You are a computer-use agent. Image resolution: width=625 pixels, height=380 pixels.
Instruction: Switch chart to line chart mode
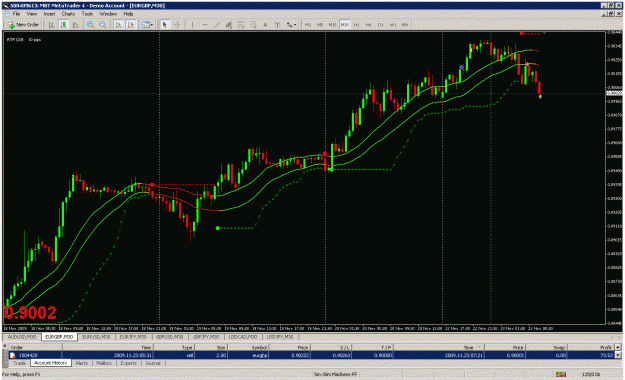[x=76, y=25]
